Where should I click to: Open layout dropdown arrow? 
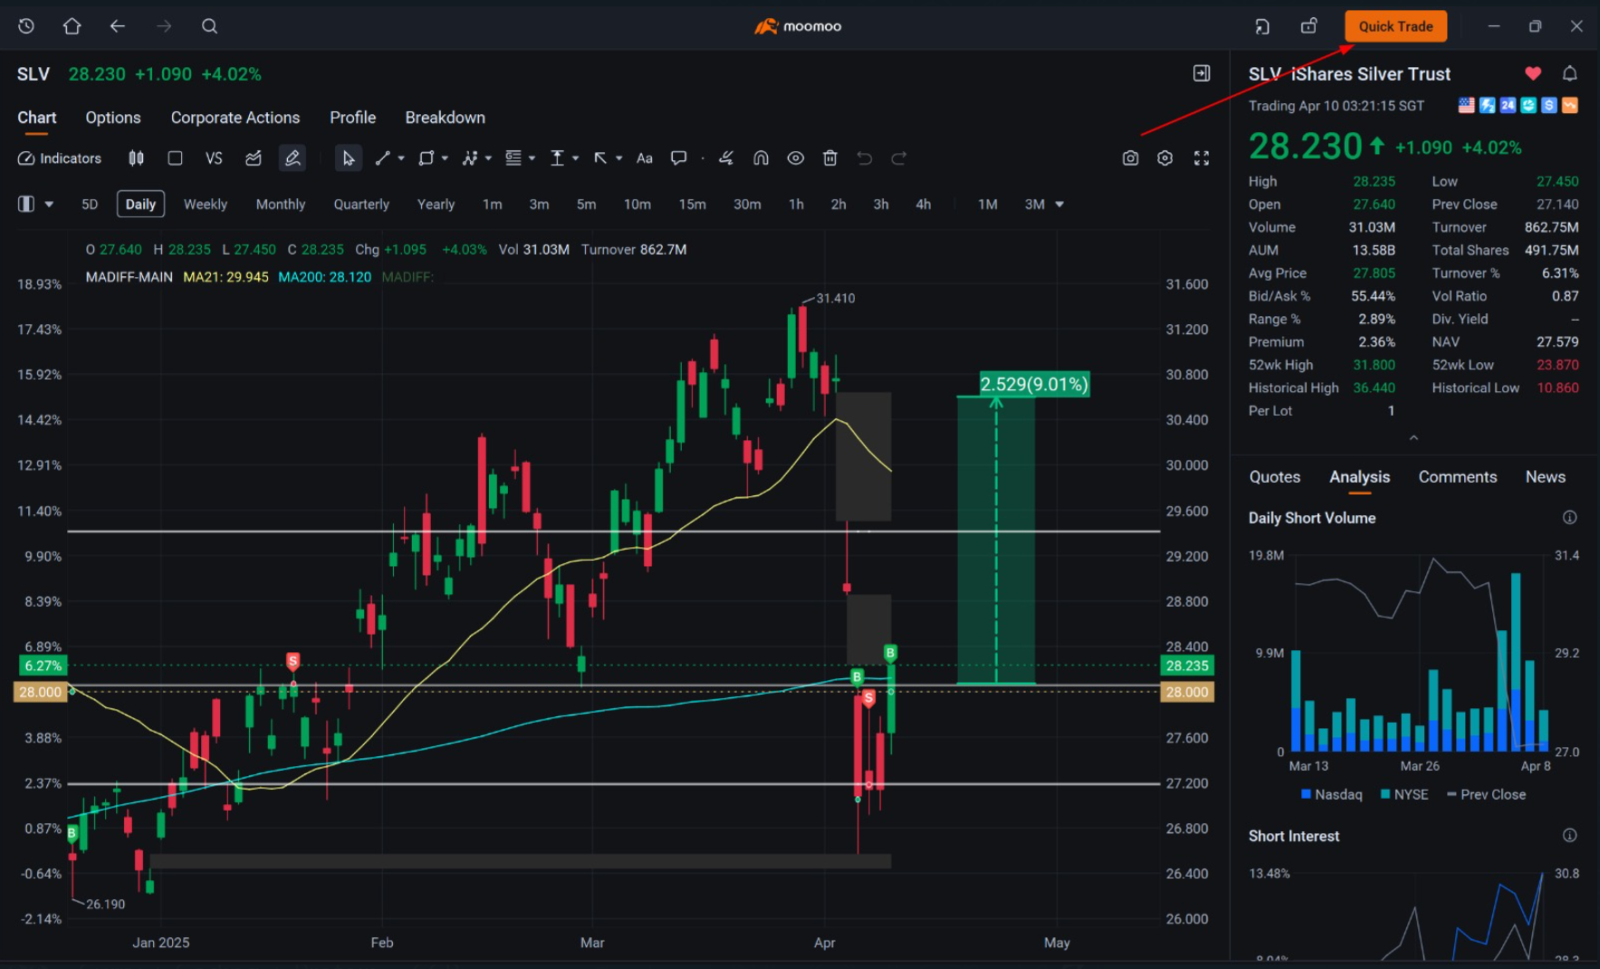click(x=48, y=204)
